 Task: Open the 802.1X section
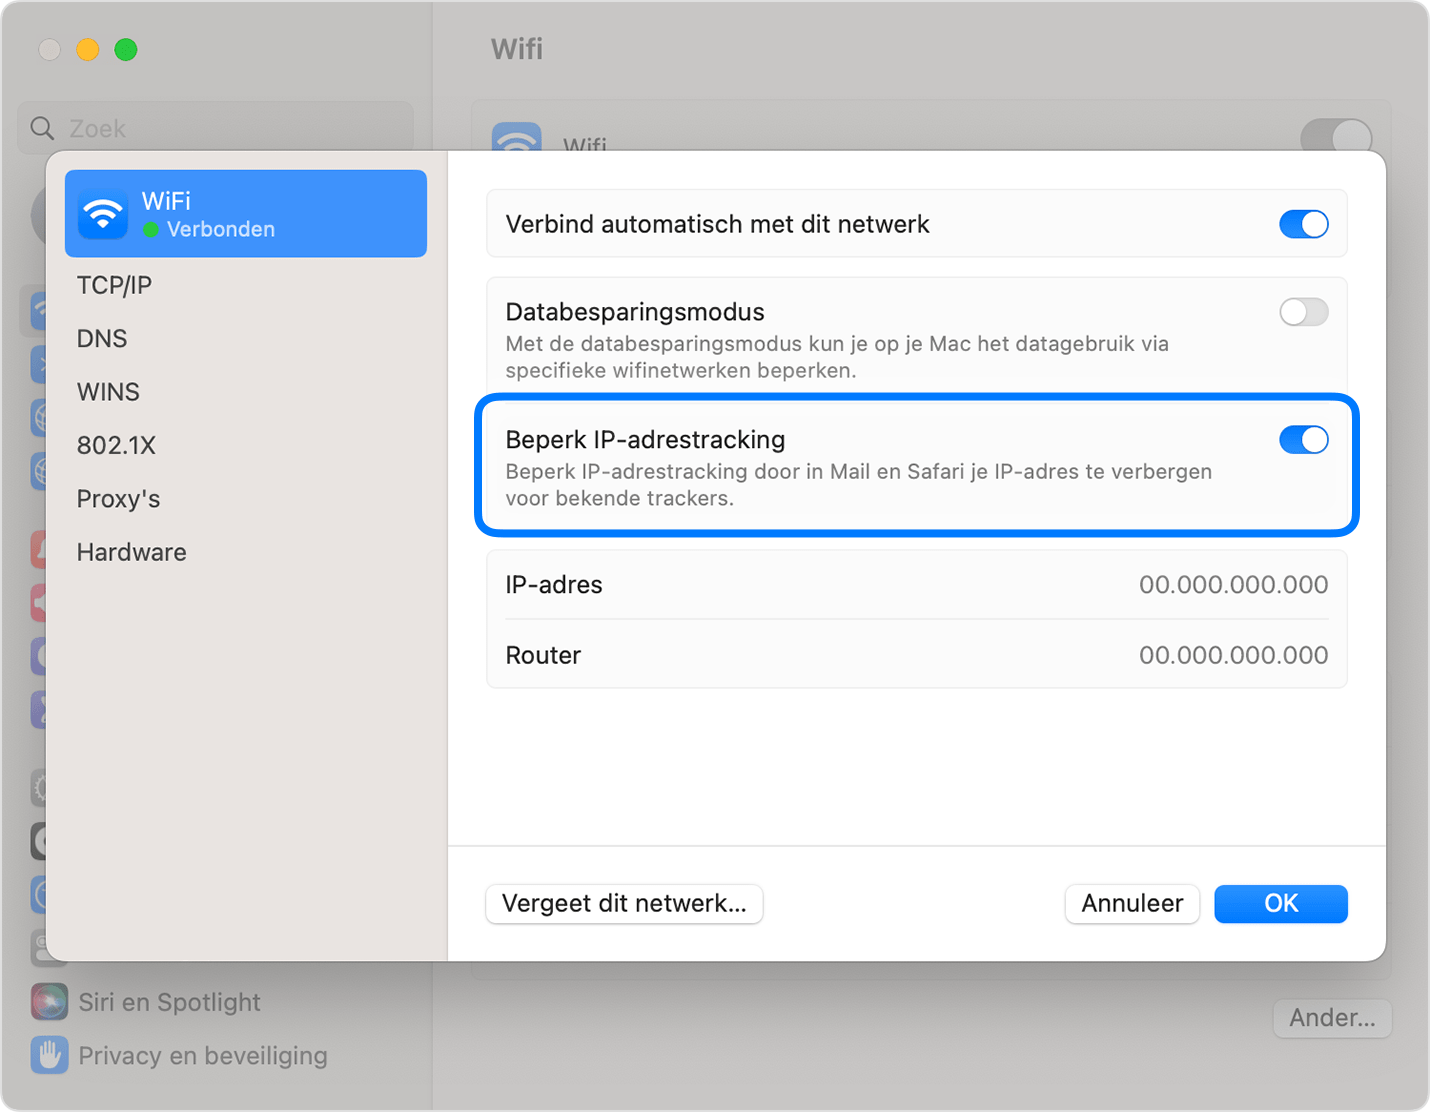(x=116, y=445)
